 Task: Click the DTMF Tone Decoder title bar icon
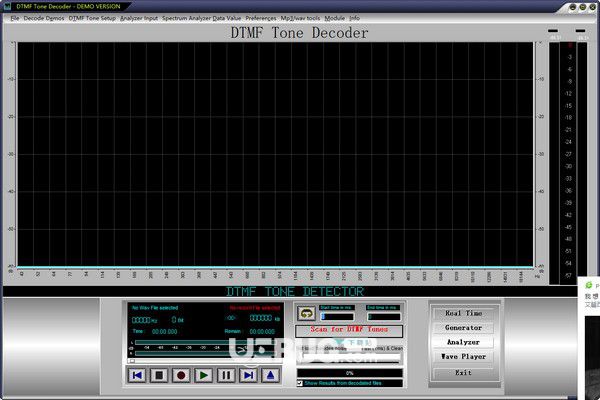coord(7,6)
